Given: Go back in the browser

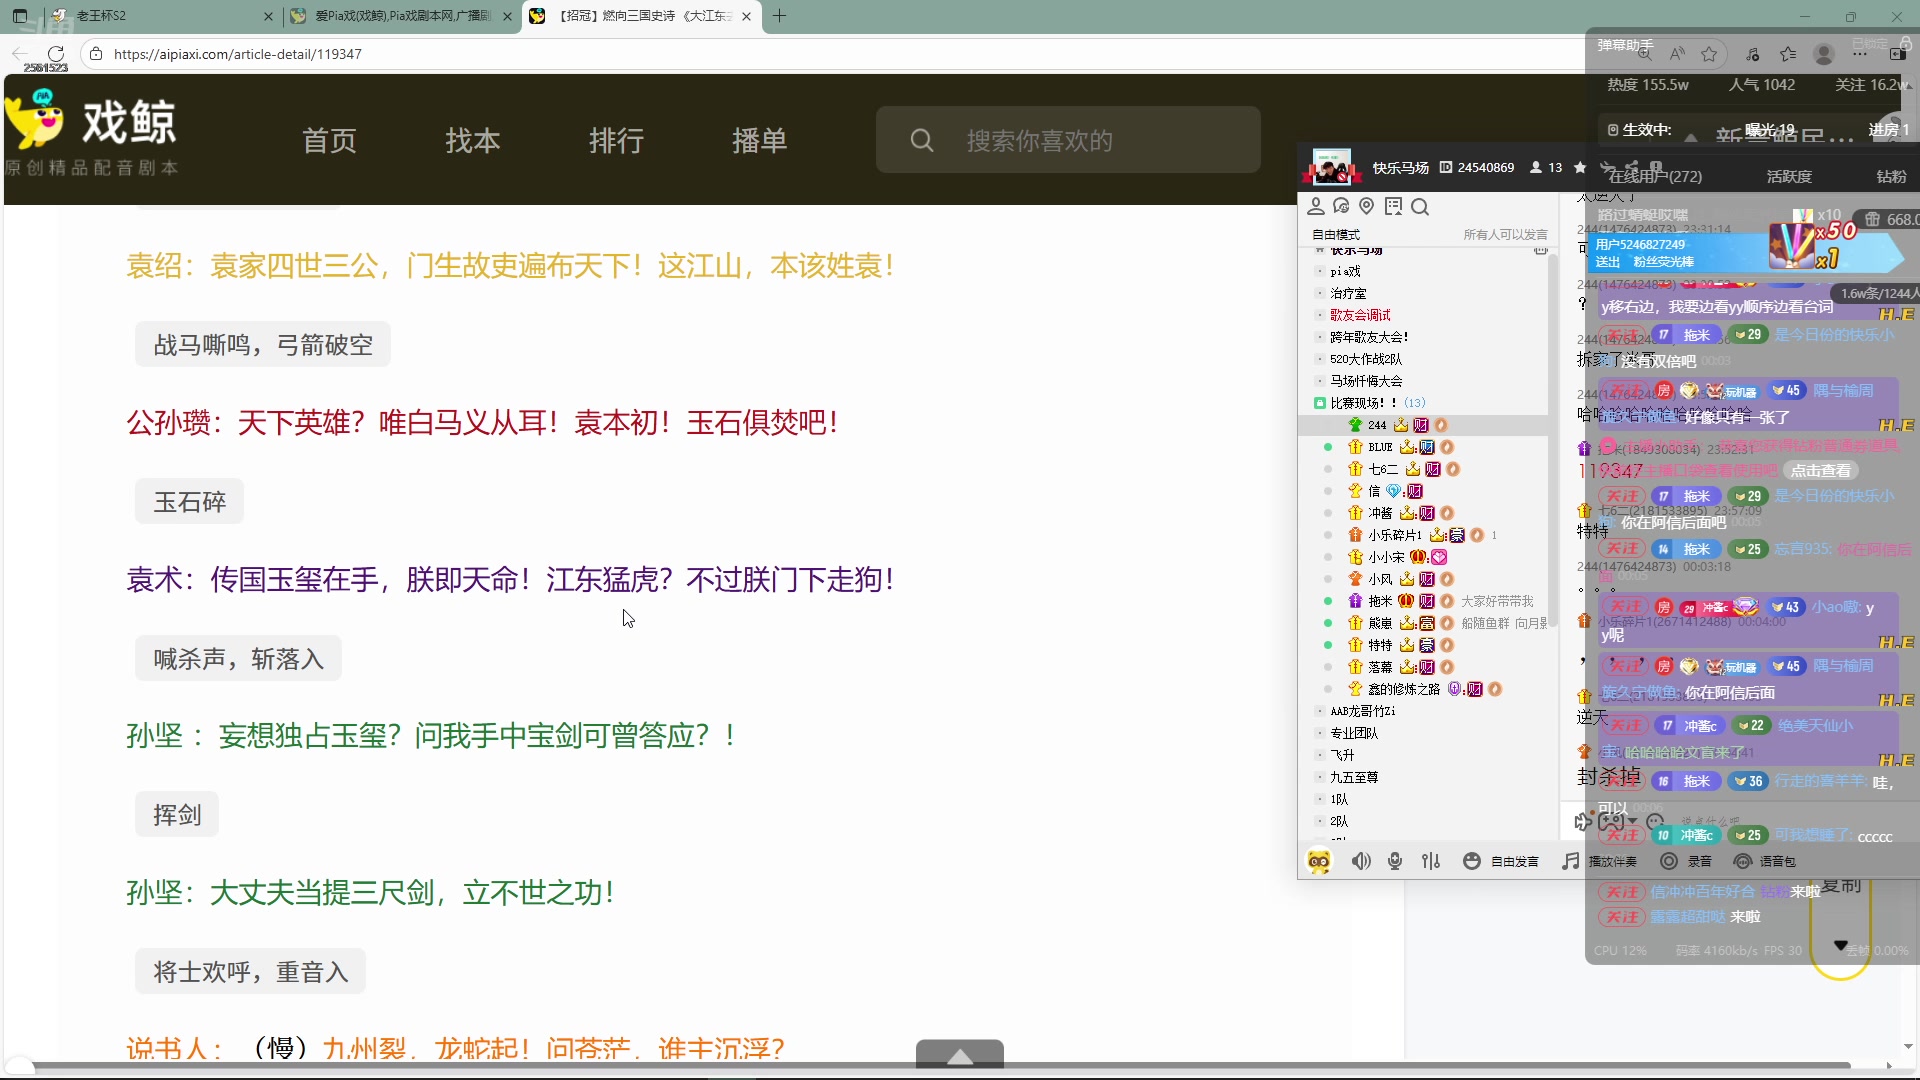Looking at the screenshot, I should click(20, 54).
